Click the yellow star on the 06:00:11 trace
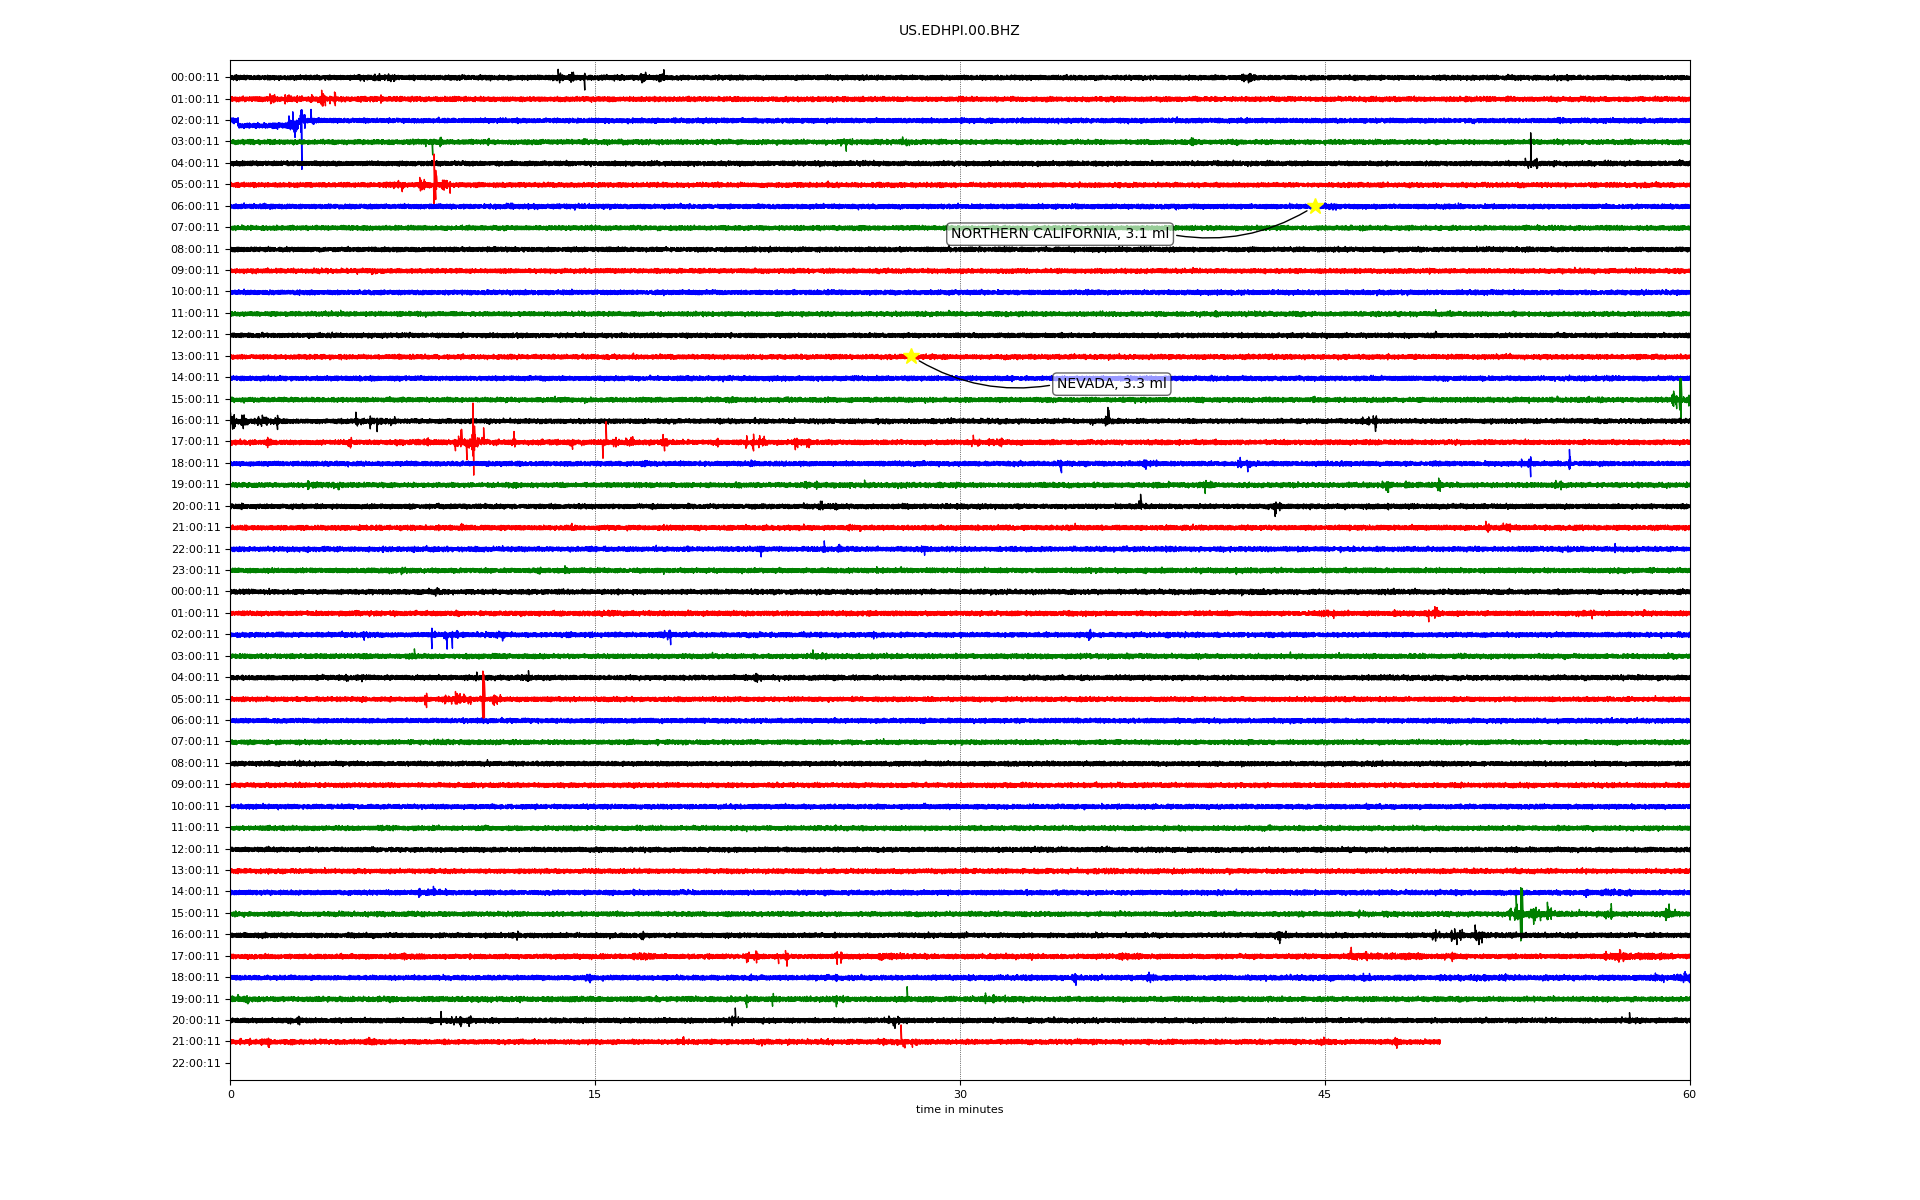 click(1315, 206)
